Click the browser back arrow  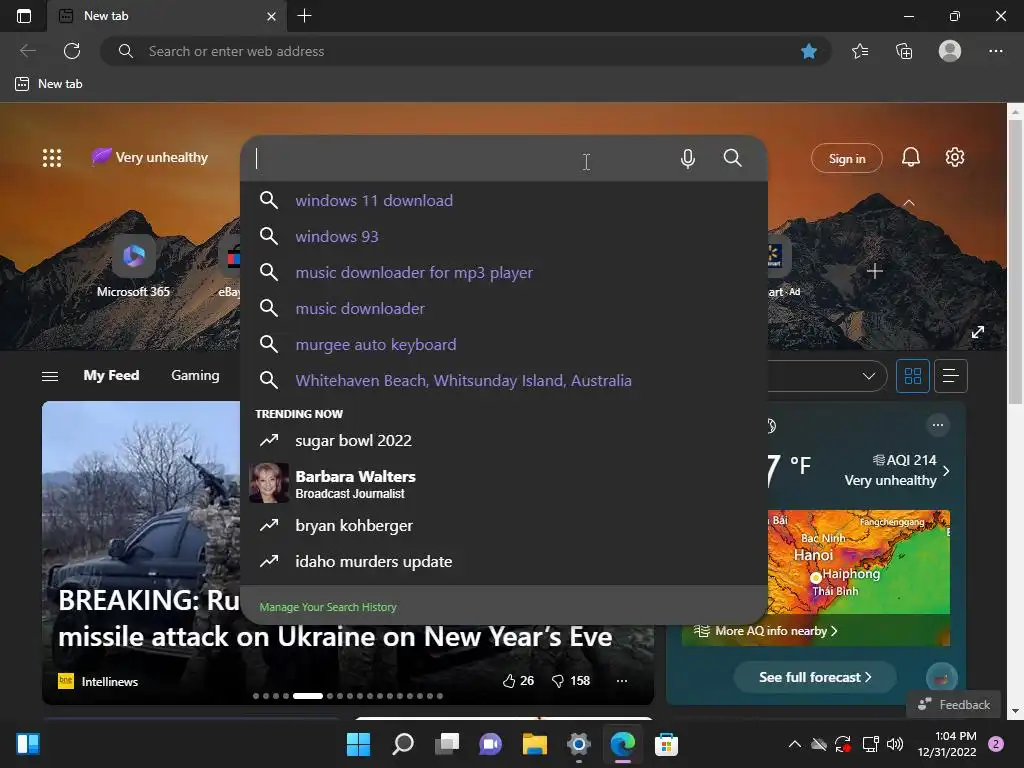coord(27,51)
